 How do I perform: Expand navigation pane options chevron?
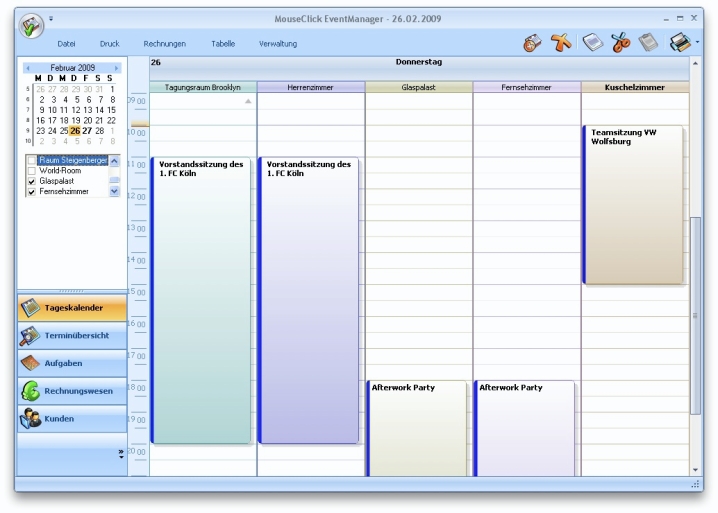pyautogui.click(x=121, y=453)
